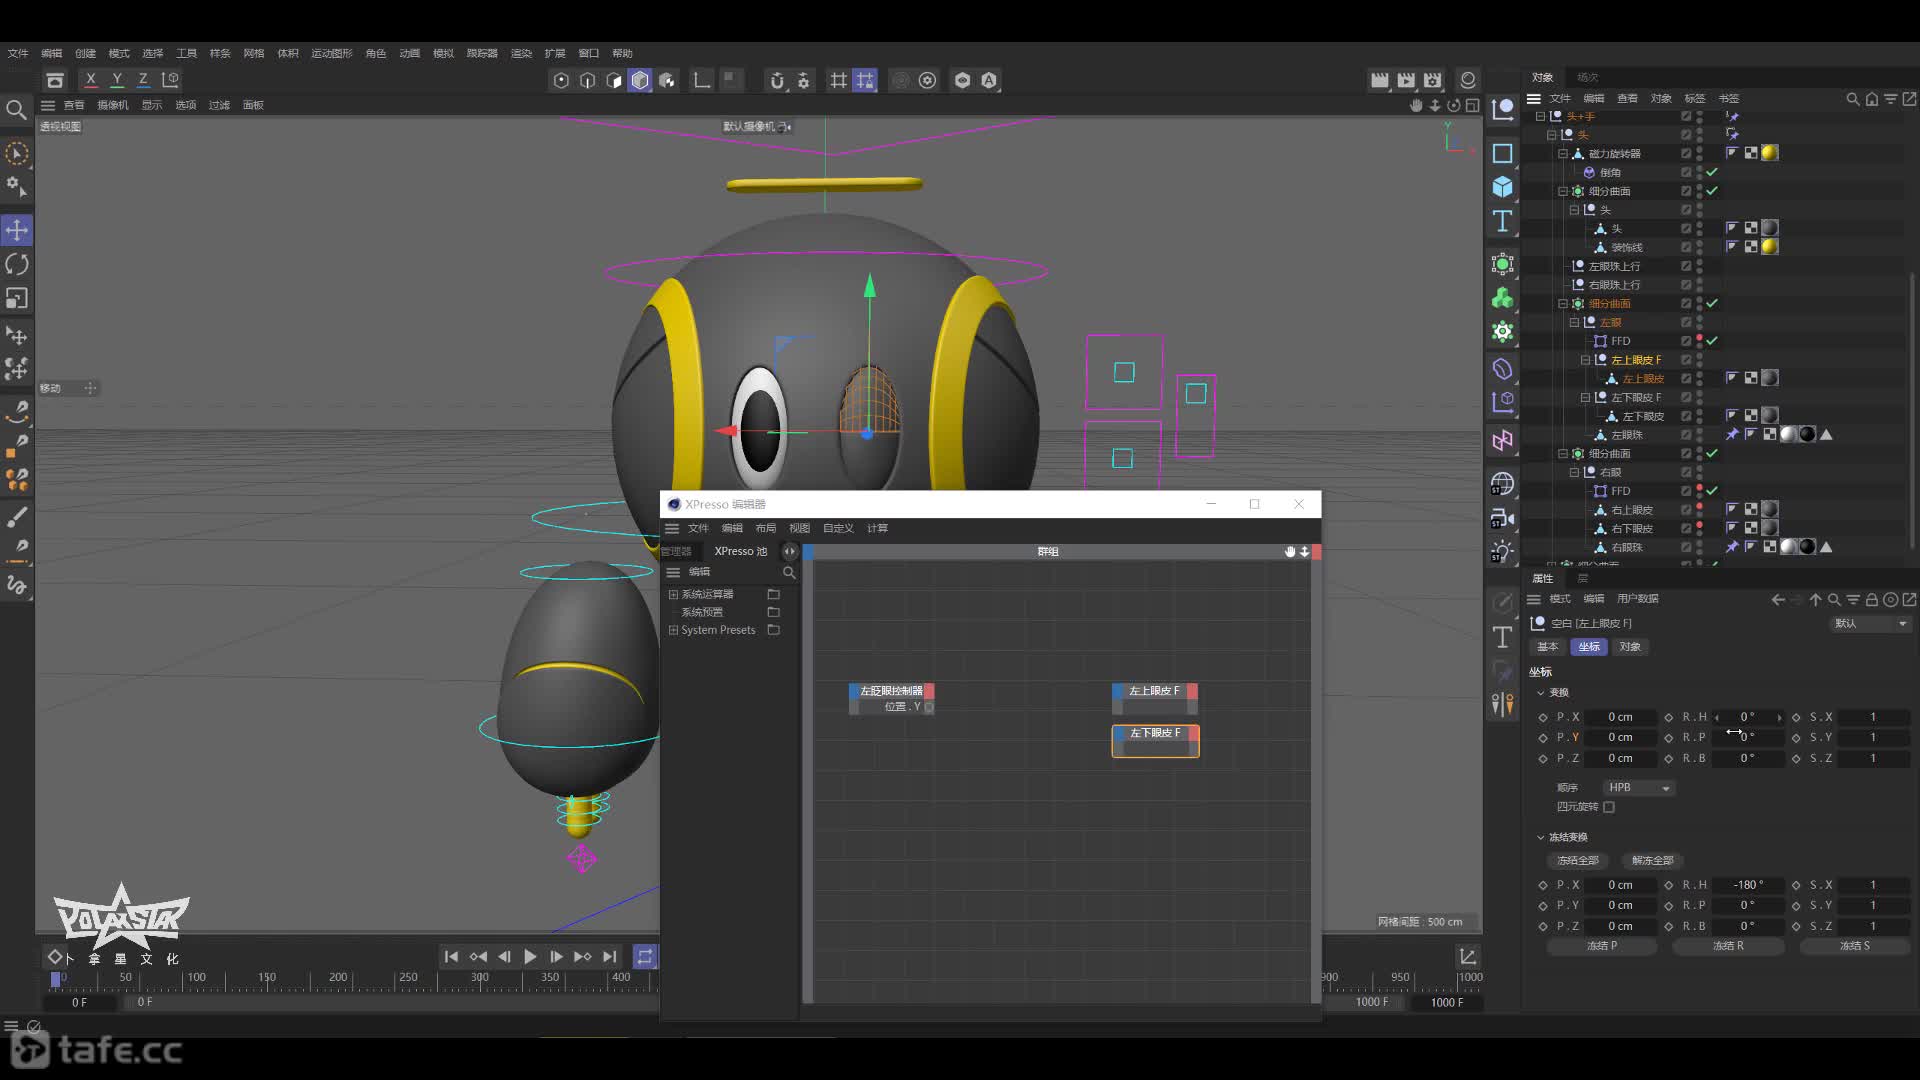
Task: Open the 默认 dropdown in Attributes
Action: click(1871, 624)
